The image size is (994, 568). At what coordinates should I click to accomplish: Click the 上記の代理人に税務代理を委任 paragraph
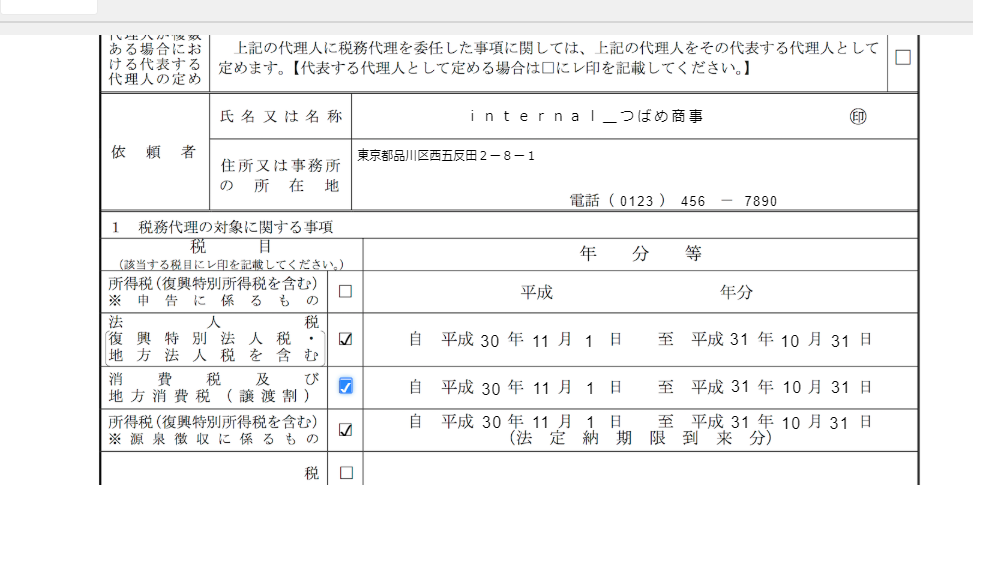tap(549, 58)
